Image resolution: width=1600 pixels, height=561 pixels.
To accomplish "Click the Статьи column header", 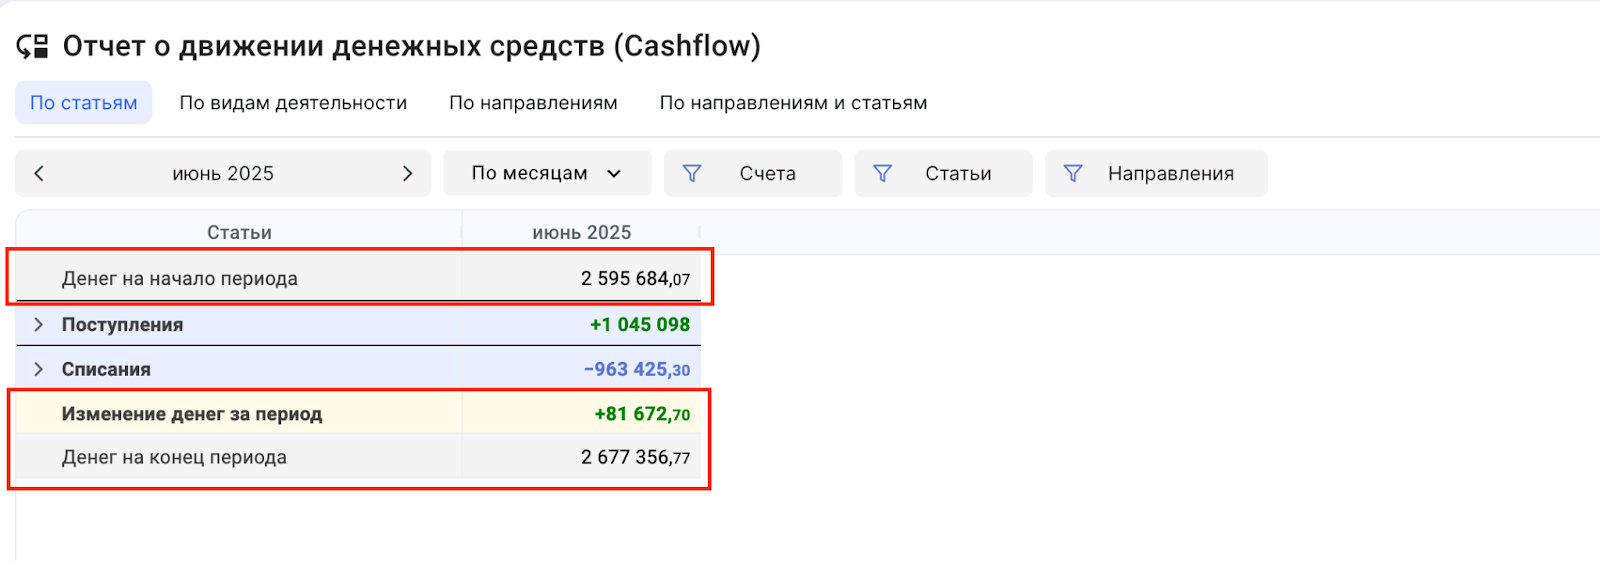I will [239, 232].
